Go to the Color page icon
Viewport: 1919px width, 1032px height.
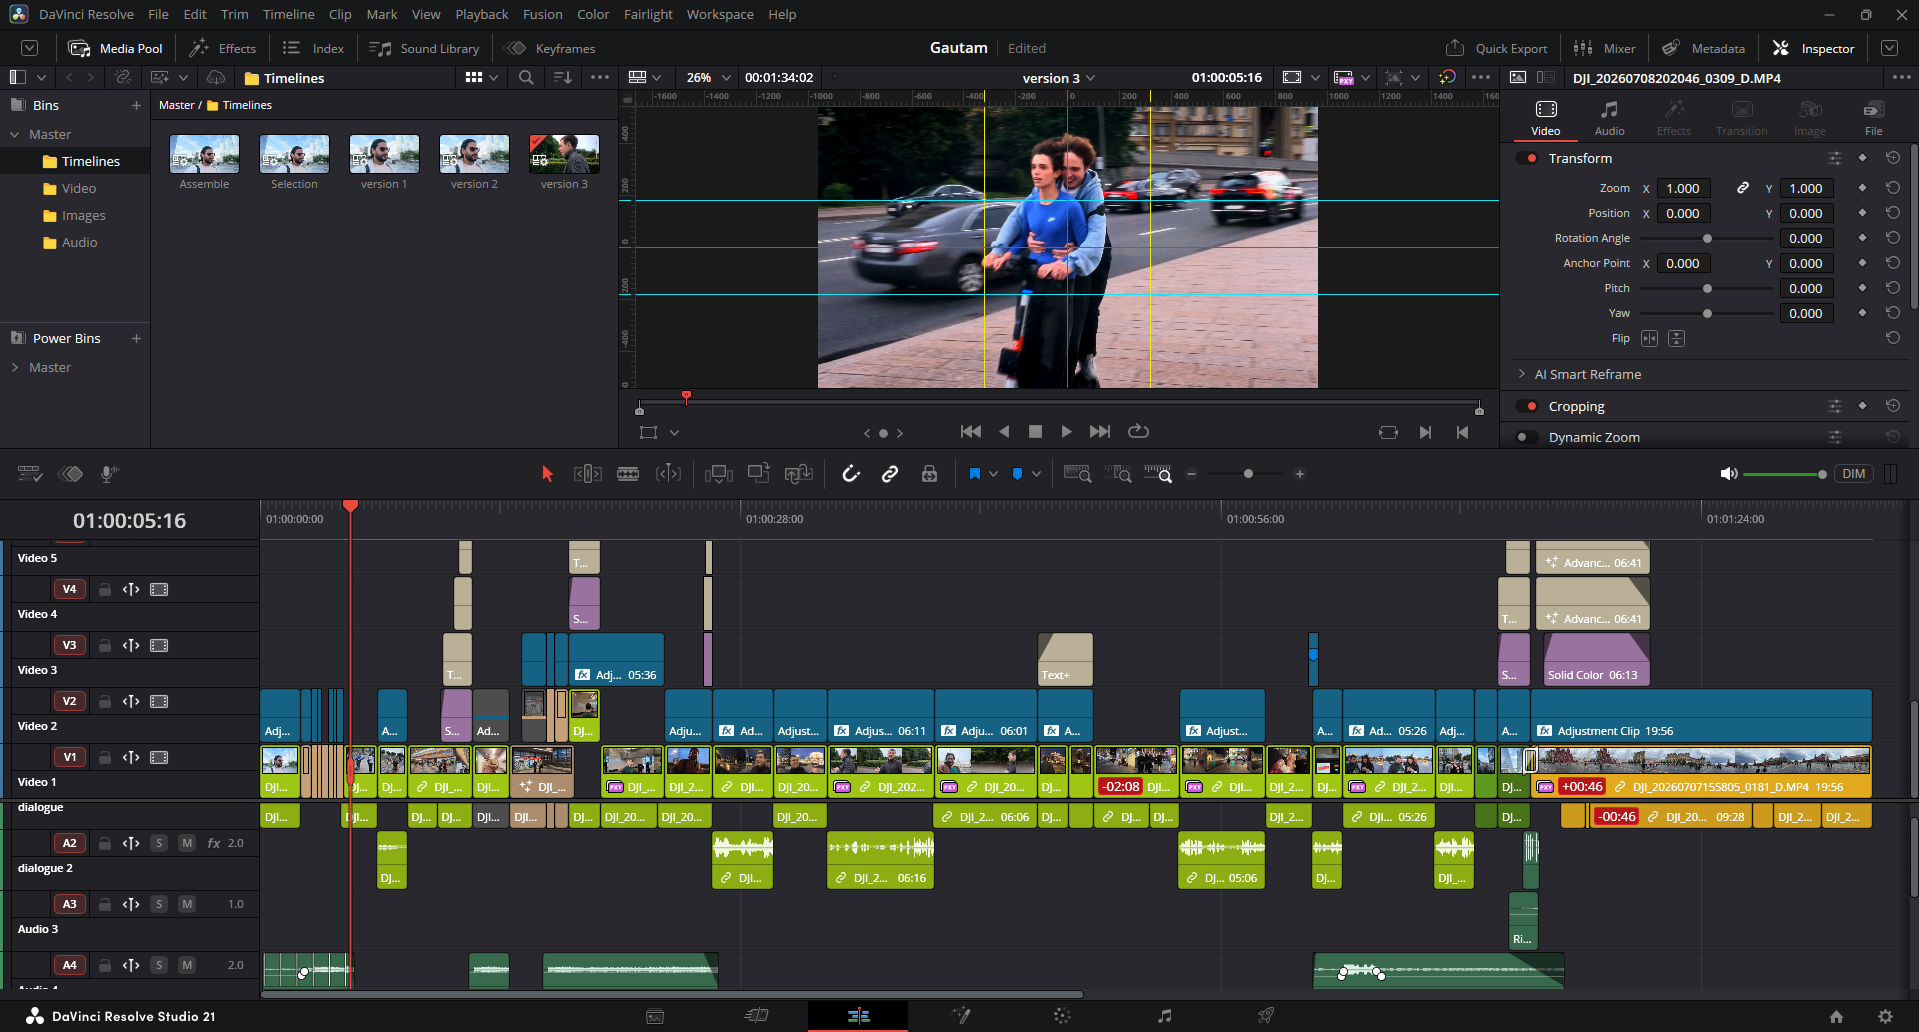click(1062, 1016)
